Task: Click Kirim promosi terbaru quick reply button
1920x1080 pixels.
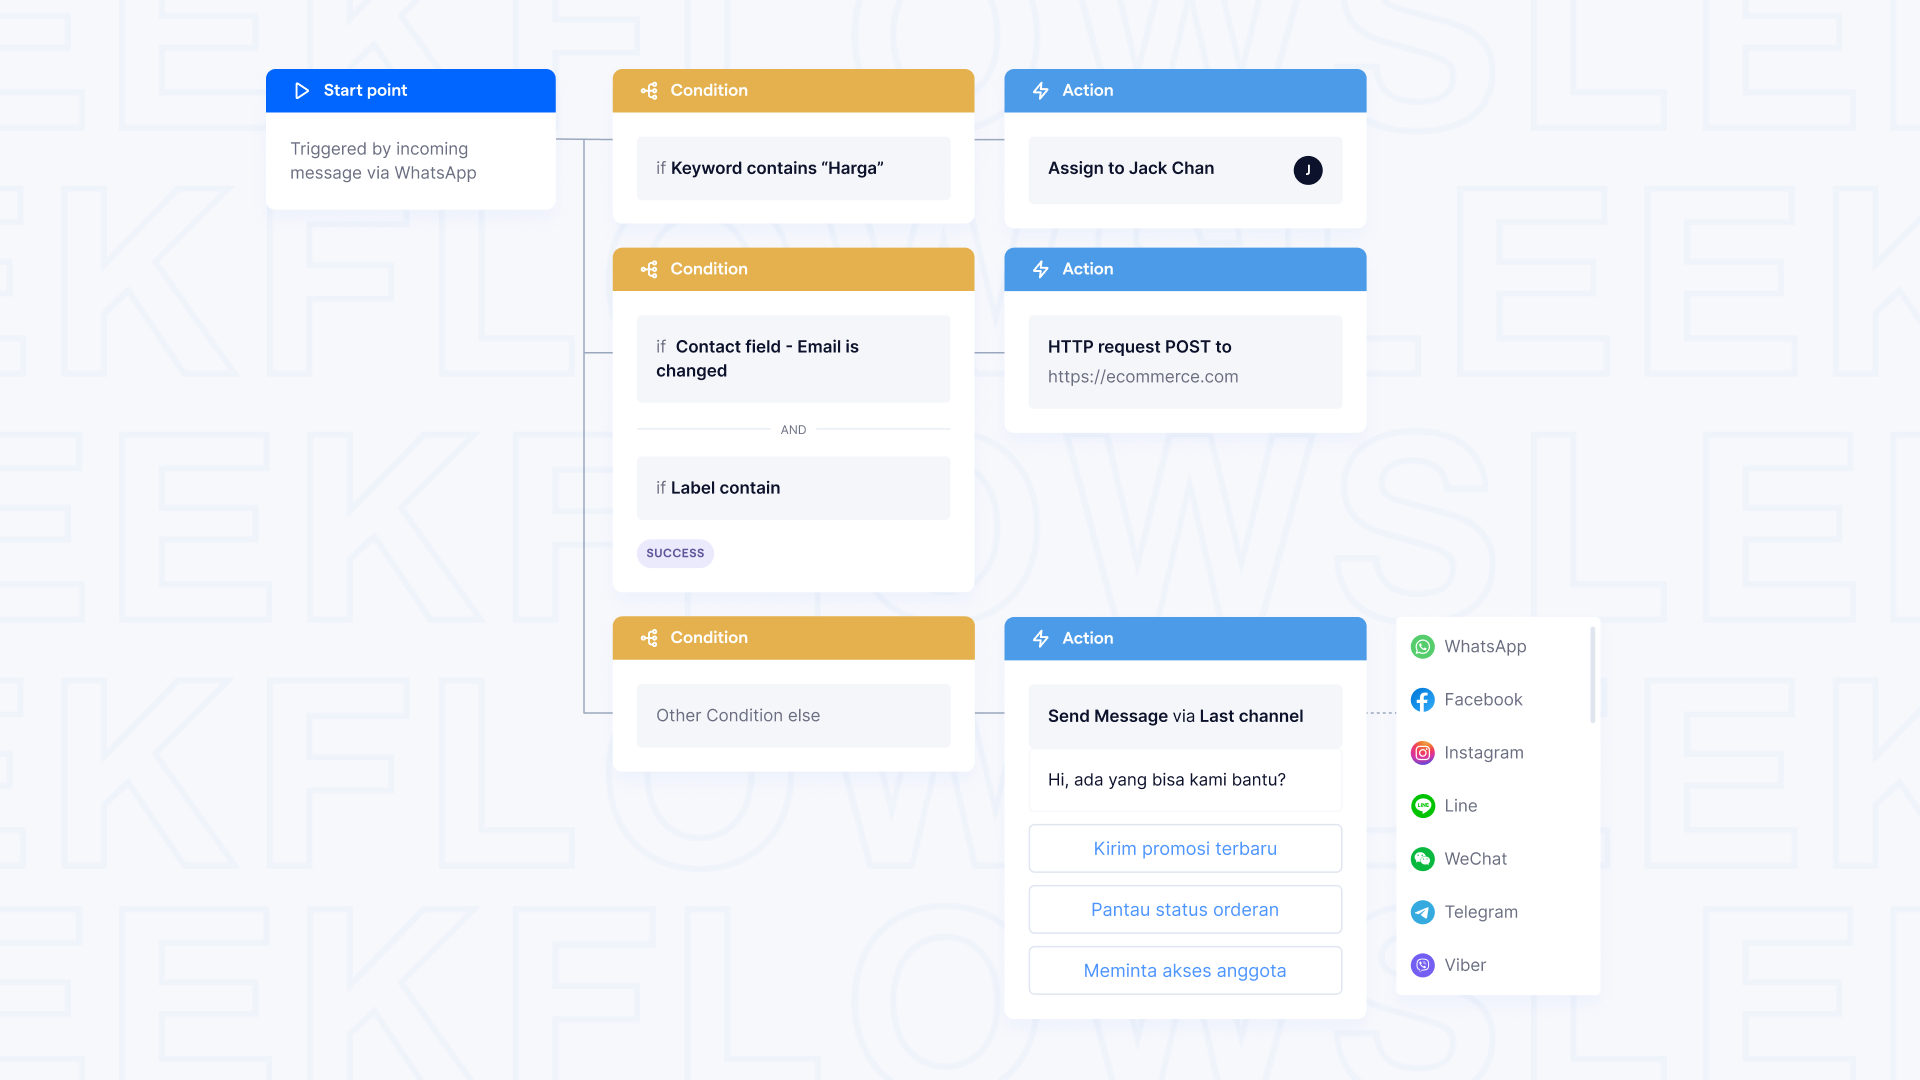Action: [x=1185, y=848]
